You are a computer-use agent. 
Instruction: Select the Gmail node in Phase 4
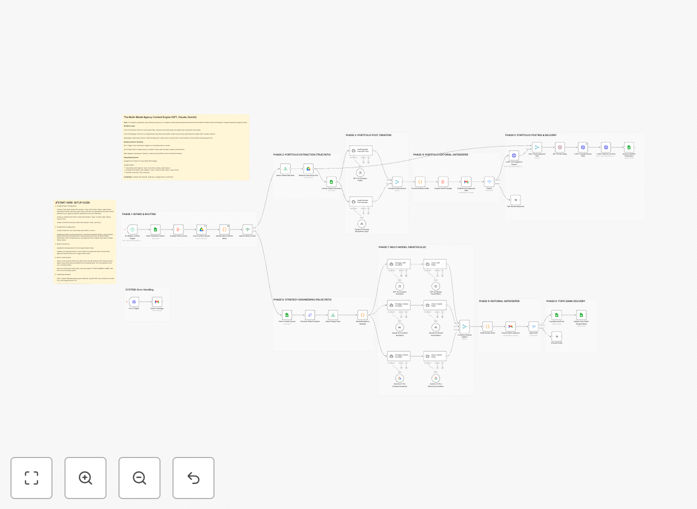coord(466,181)
